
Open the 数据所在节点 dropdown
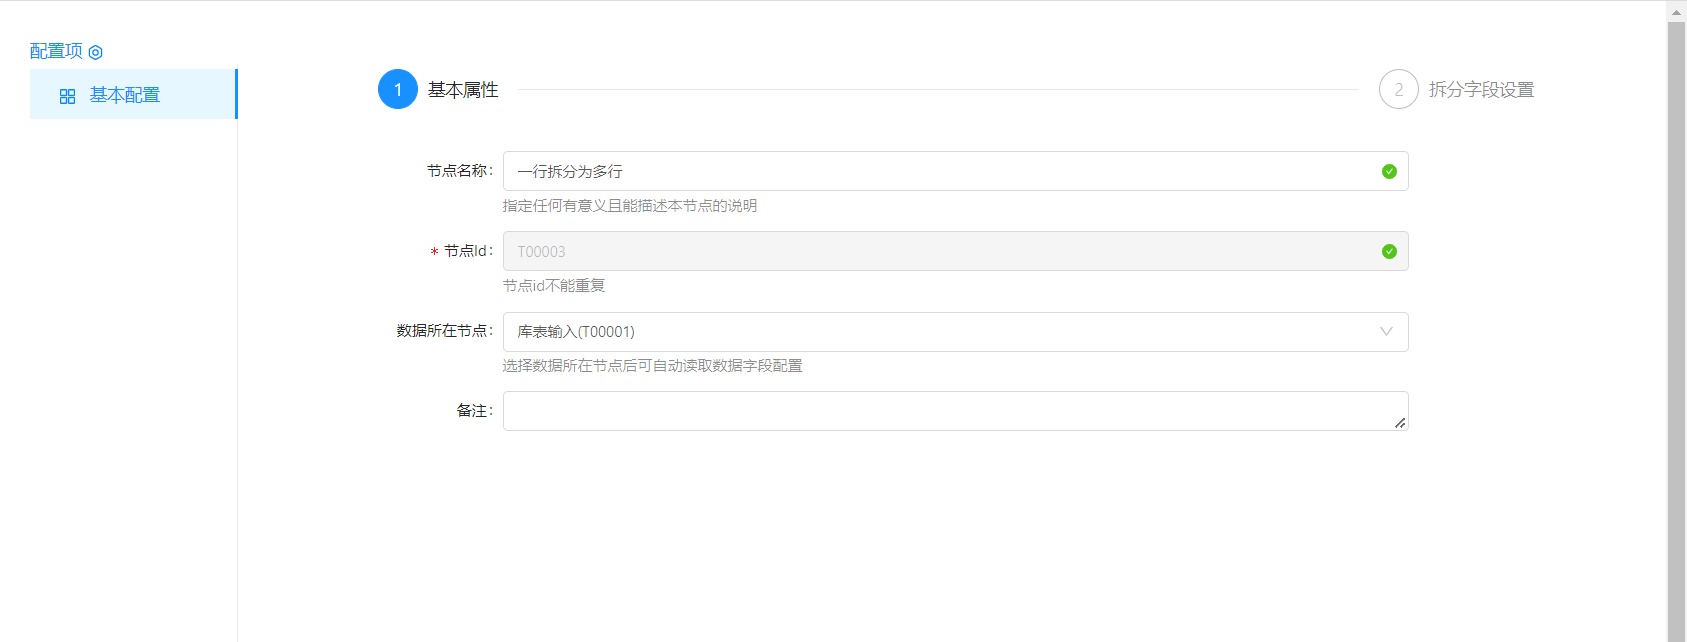coord(940,332)
